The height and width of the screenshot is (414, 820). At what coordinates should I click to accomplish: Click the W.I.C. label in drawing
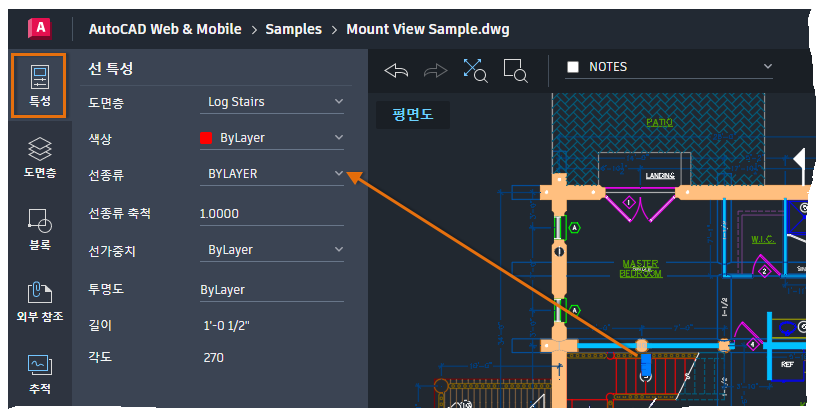[x=763, y=239]
